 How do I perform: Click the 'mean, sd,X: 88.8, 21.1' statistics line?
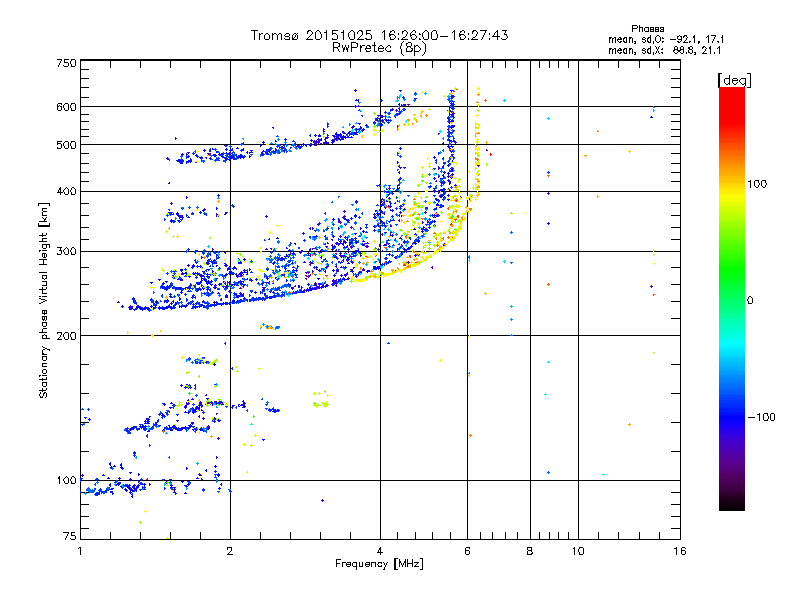pyautogui.click(x=664, y=50)
